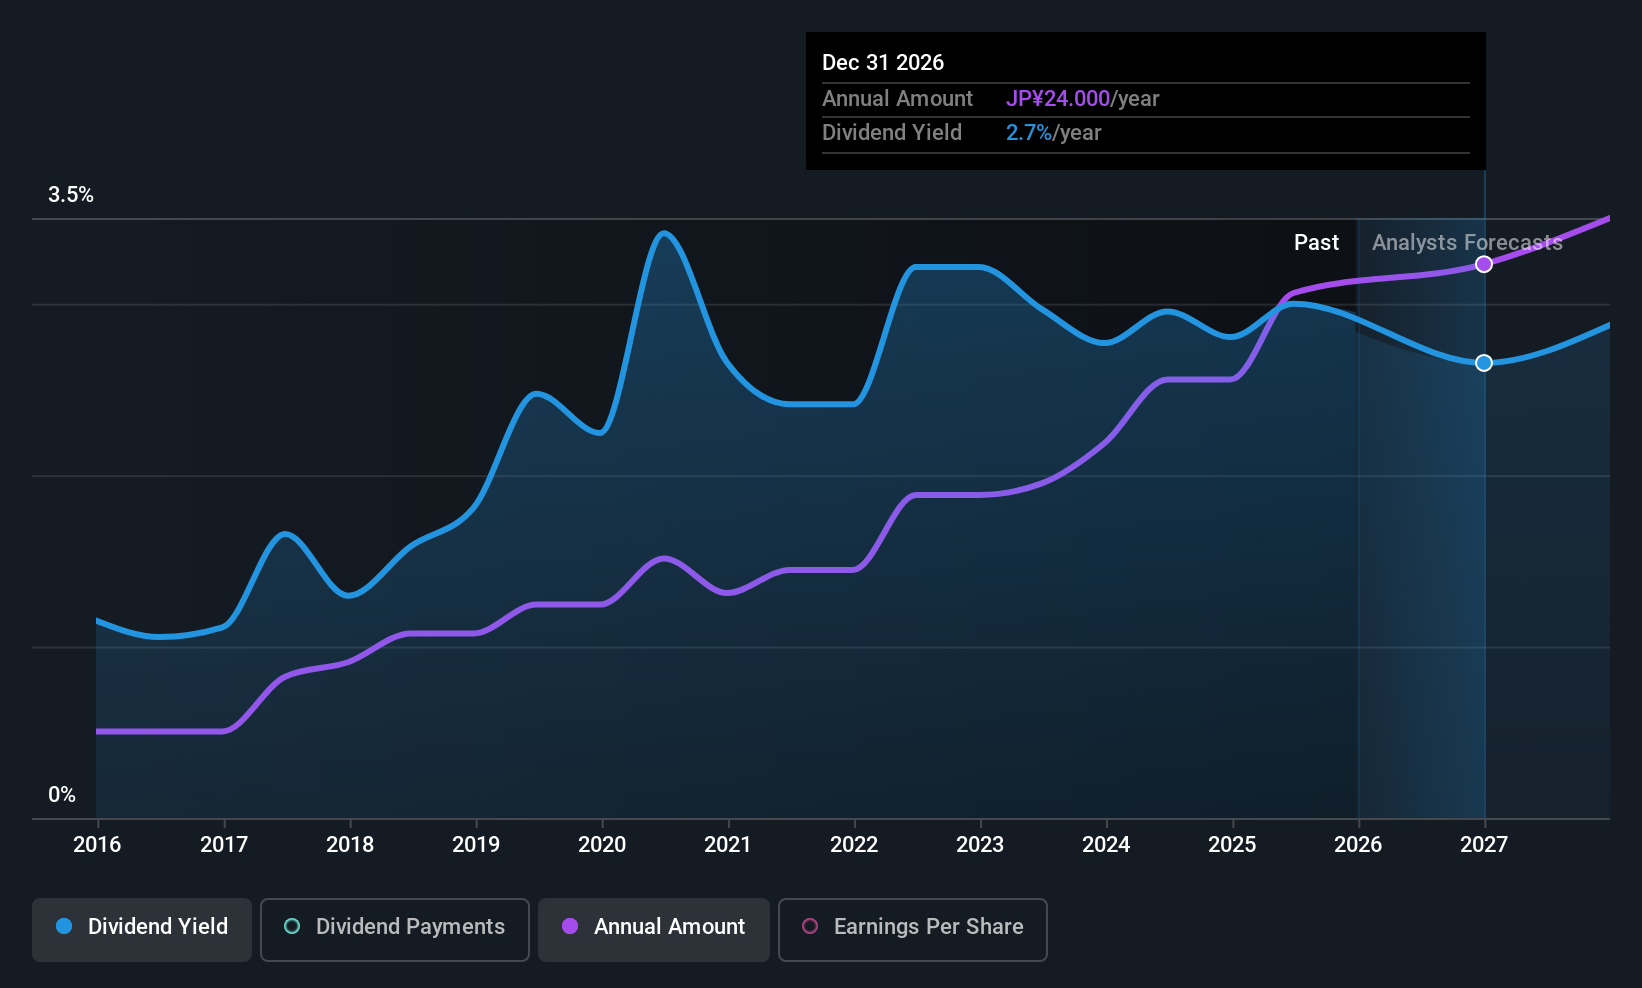This screenshot has width=1642, height=988.
Task: Click the Dec 31 2026 tooltip header
Action: click(883, 63)
